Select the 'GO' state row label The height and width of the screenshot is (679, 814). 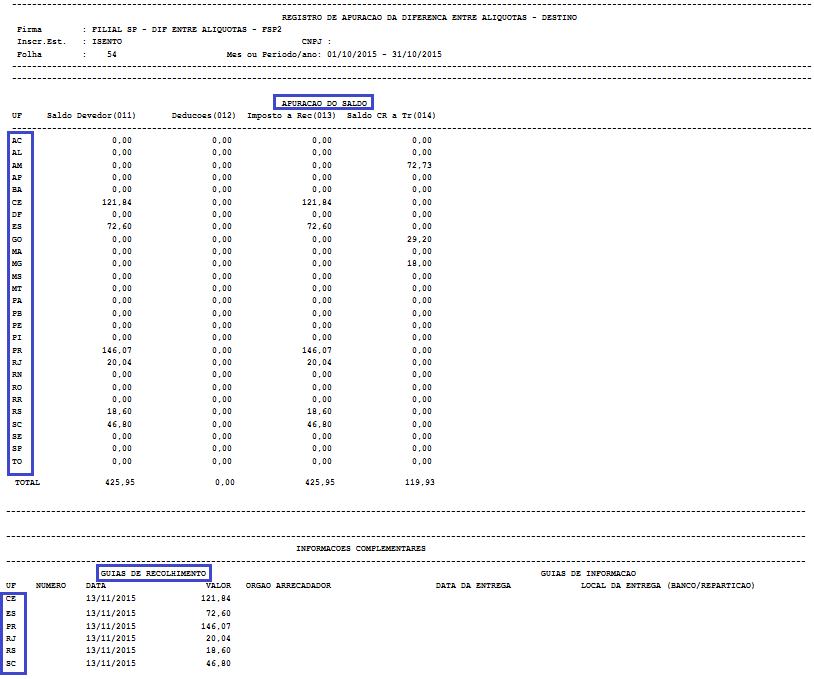coord(17,239)
